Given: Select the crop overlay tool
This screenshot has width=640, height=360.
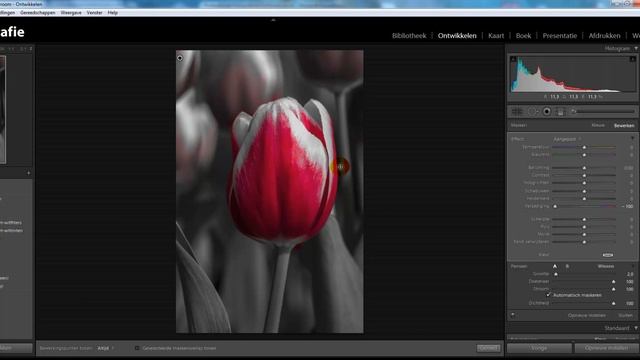Looking at the screenshot, I should pos(517,111).
